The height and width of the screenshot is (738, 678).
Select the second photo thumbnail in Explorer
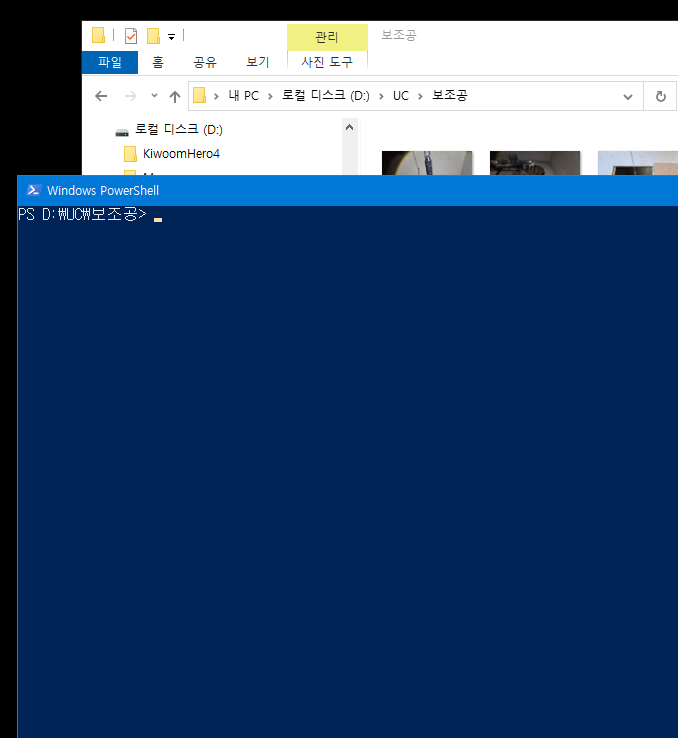pyautogui.click(x=535, y=163)
